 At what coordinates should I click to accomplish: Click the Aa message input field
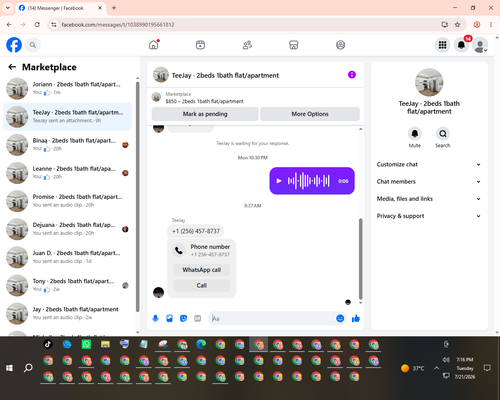click(272, 318)
